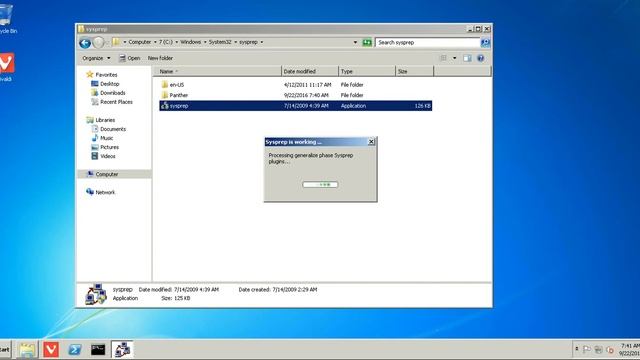Screen dimensions: 640x360
Task: Open the Vivaldi desktop shortcut
Action: coord(6,67)
